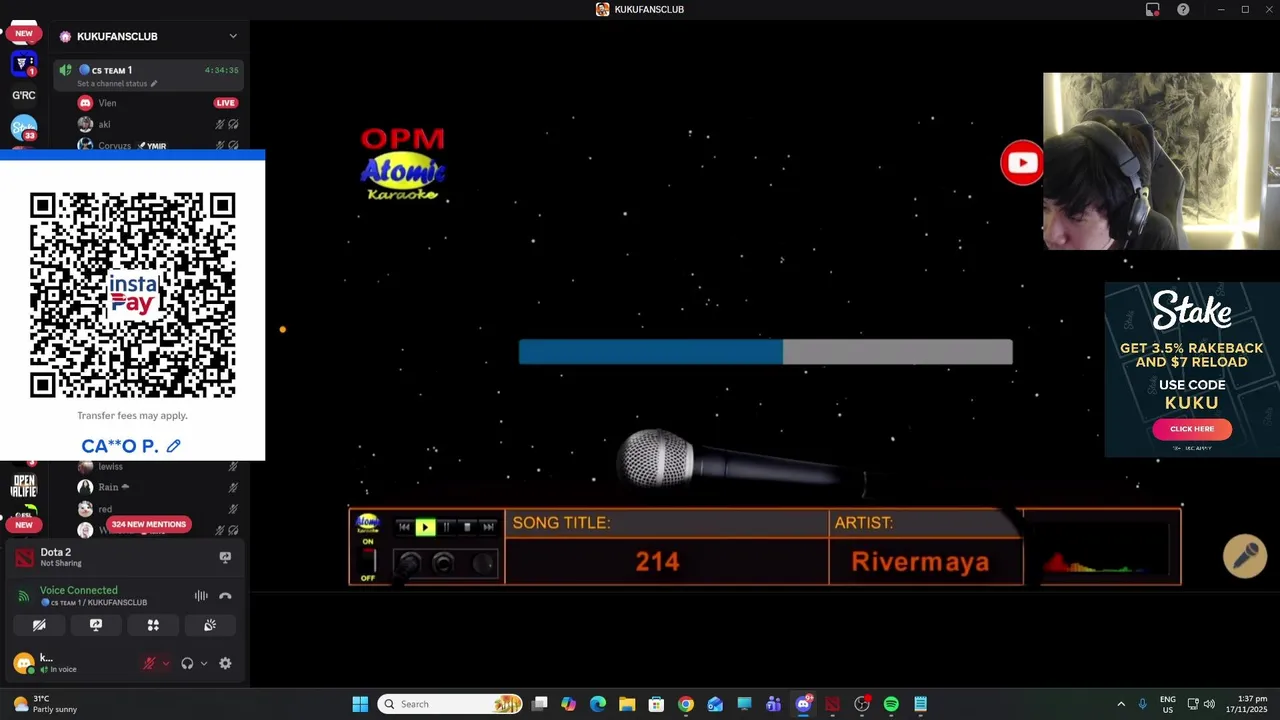
Task: Click the top NEW unread indicator
Action: click(x=24, y=33)
